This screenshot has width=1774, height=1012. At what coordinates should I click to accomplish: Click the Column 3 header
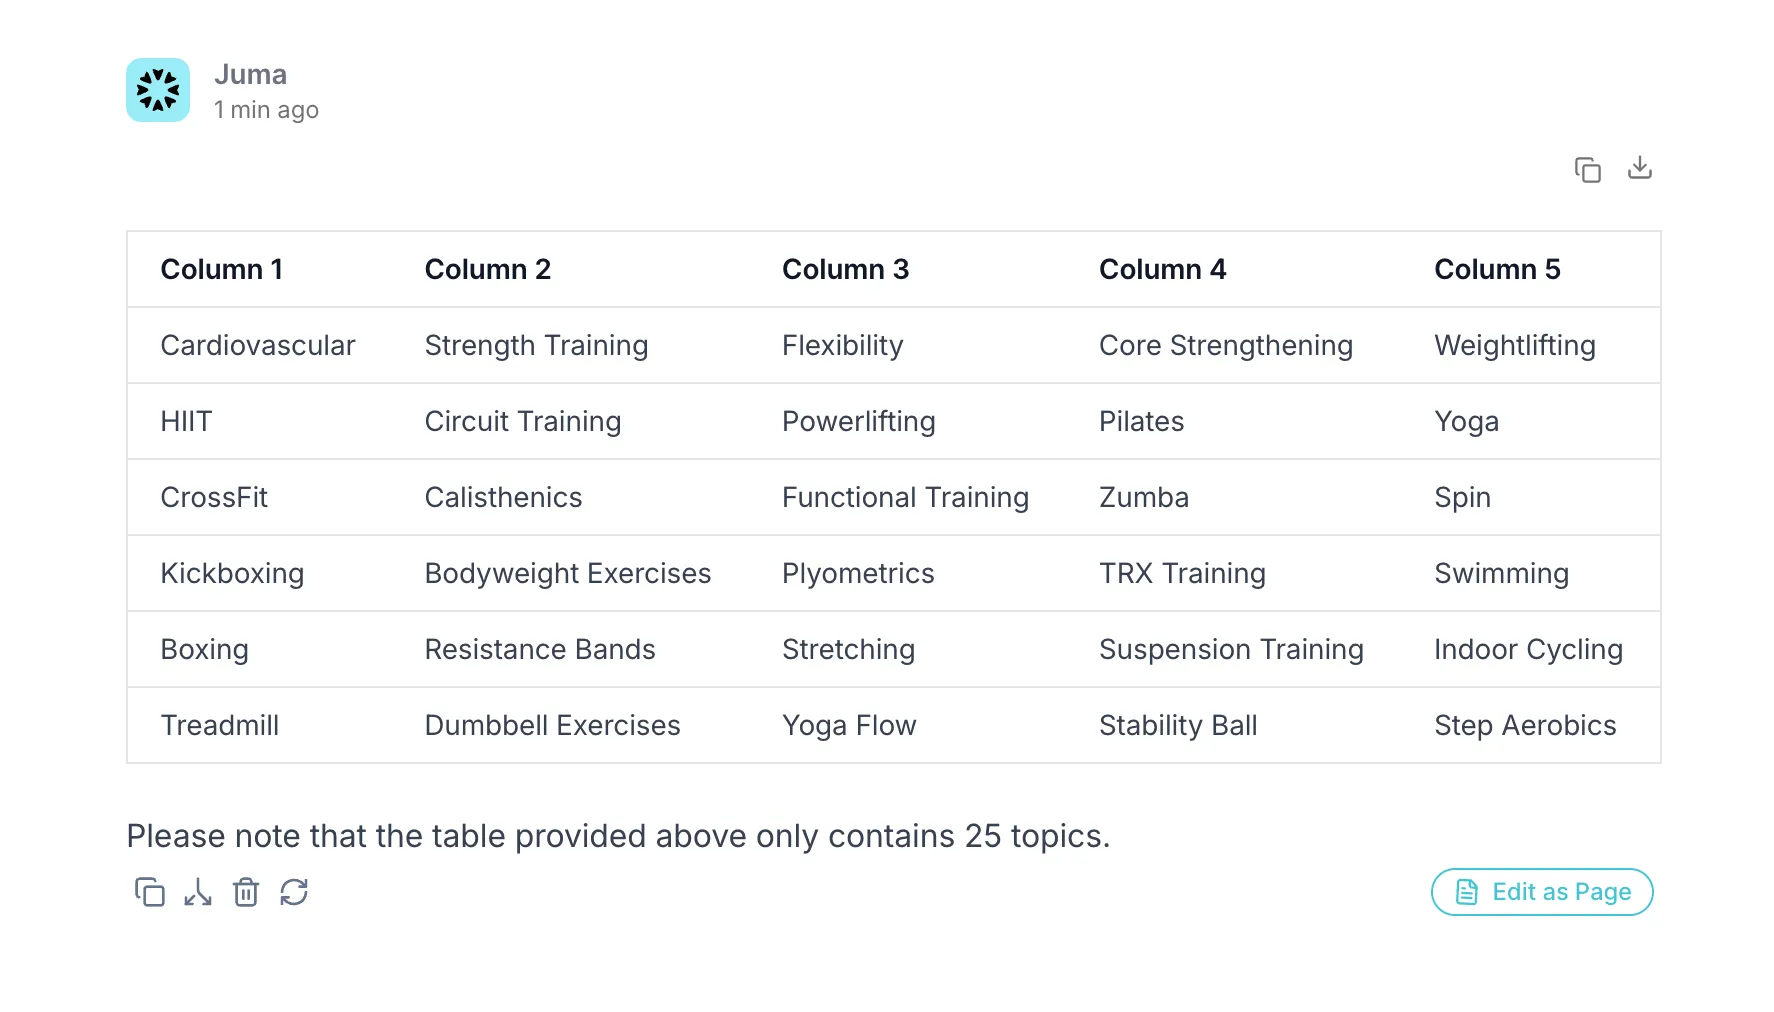845,269
